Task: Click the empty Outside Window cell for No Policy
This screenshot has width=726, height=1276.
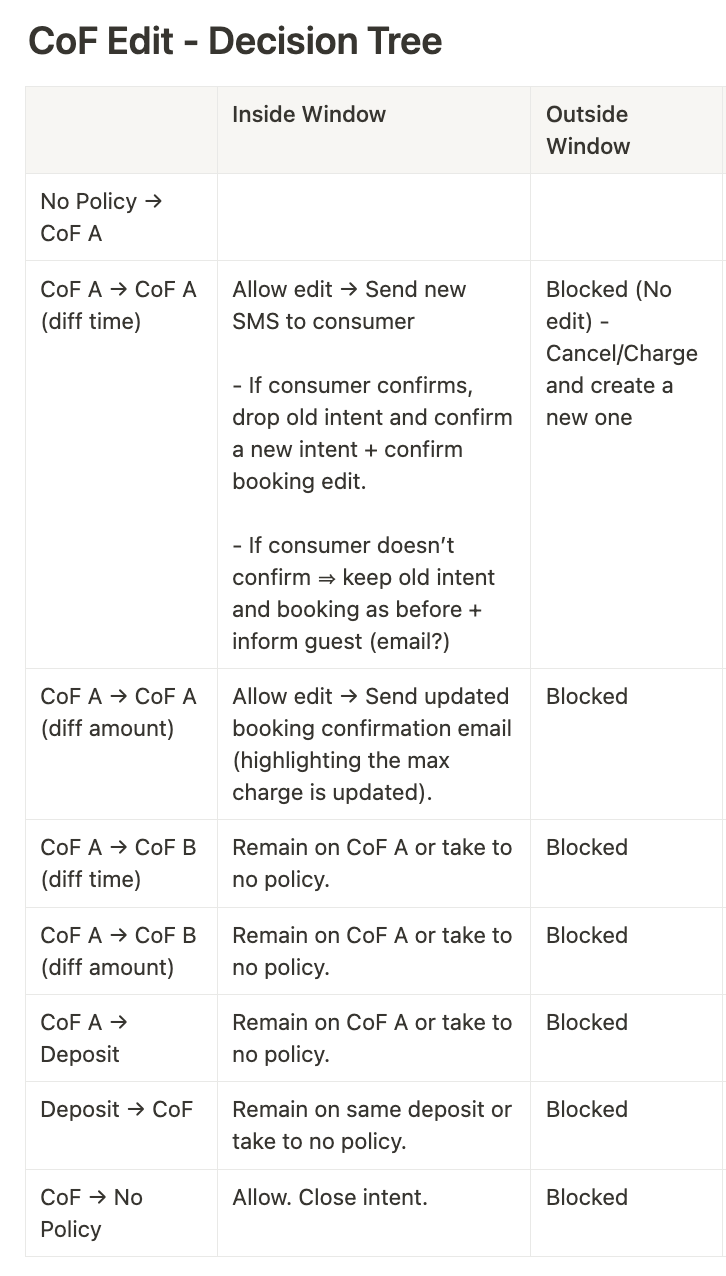Action: coord(626,217)
